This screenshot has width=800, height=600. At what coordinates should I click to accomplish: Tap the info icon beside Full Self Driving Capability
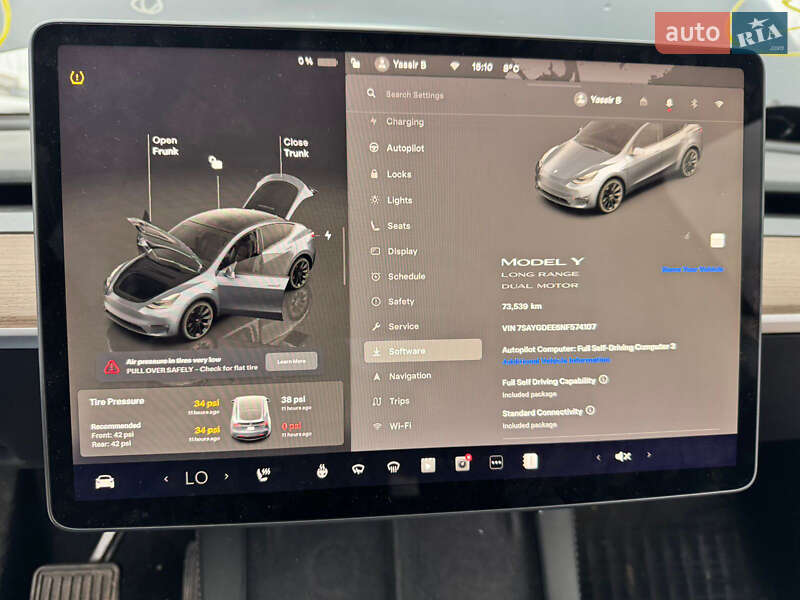(x=603, y=380)
